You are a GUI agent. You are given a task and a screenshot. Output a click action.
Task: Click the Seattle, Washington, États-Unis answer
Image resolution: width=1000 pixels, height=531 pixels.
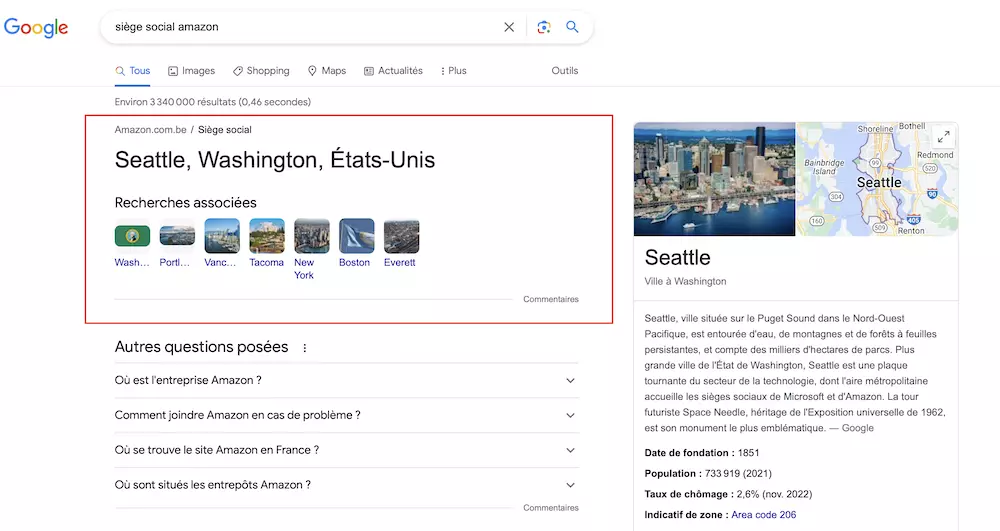point(275,159)
